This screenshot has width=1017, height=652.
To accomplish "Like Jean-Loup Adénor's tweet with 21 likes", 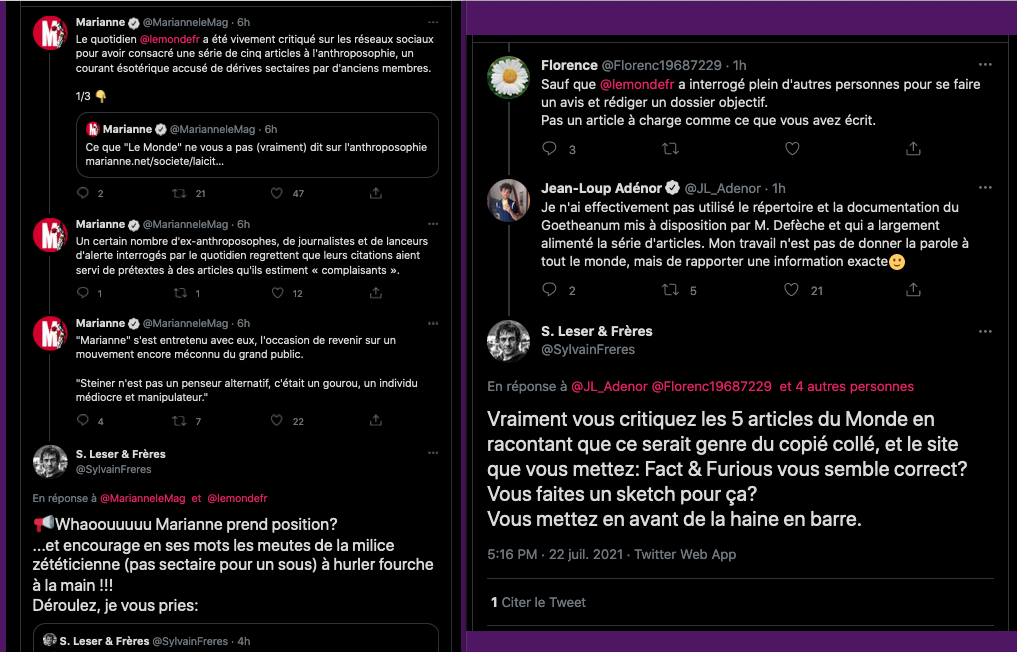I will coord(791,289).
